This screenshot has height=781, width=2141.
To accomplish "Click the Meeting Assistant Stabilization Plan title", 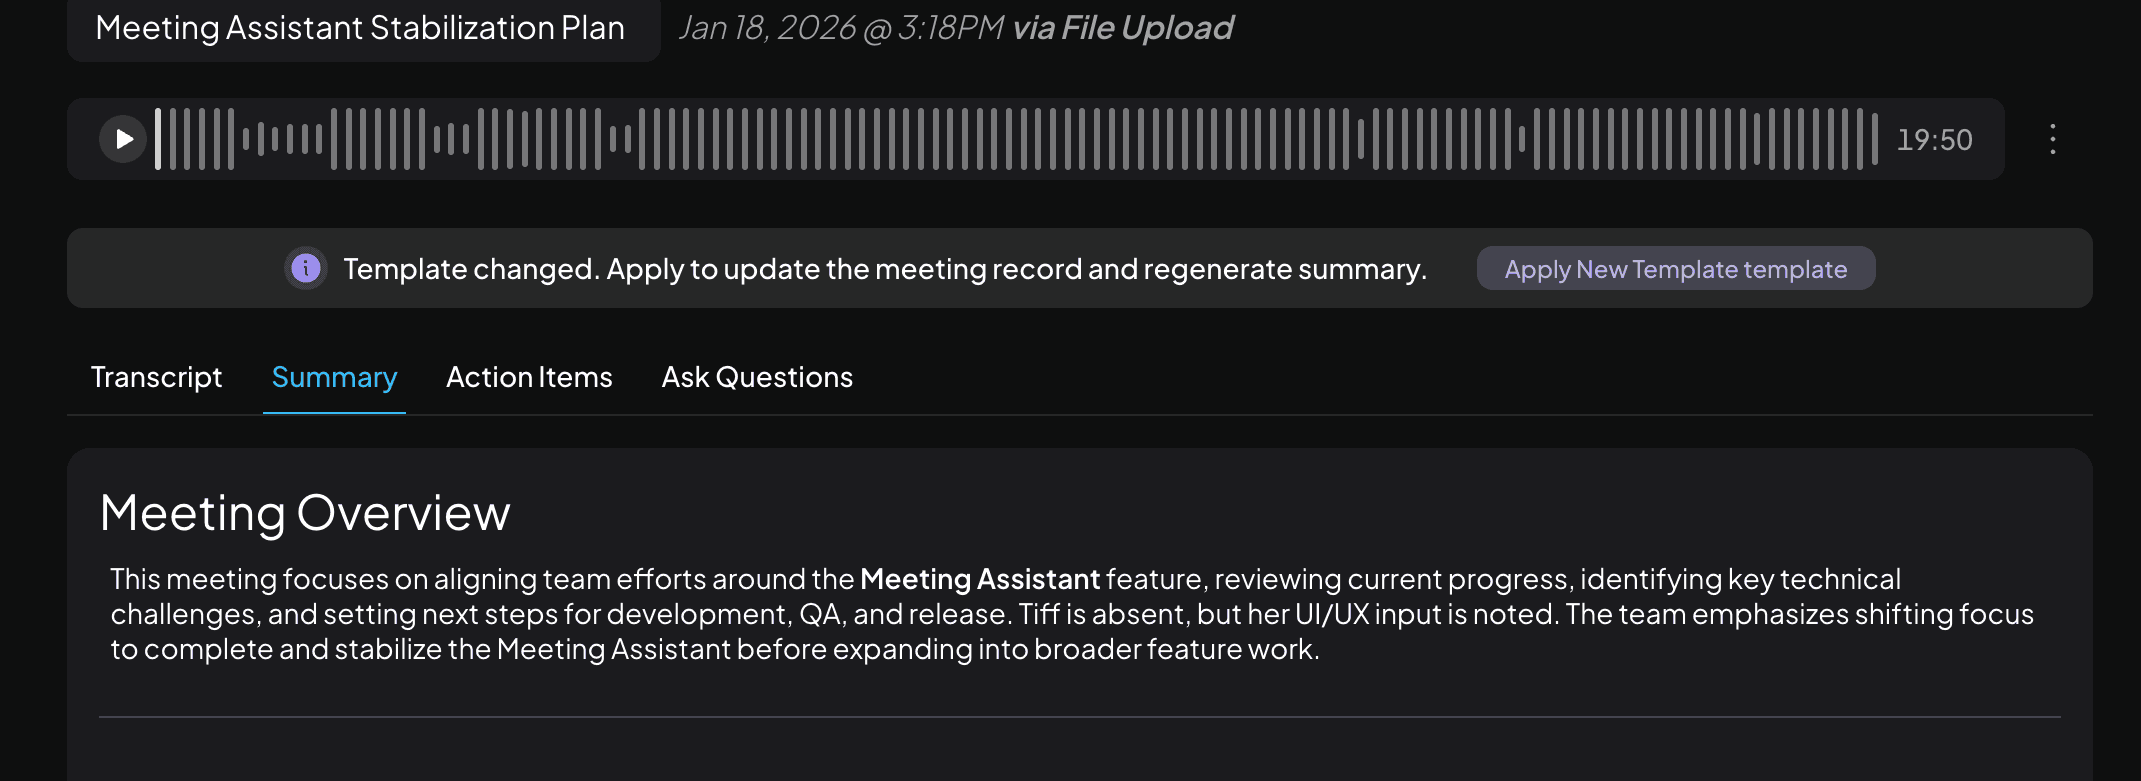I will (360, 28).
